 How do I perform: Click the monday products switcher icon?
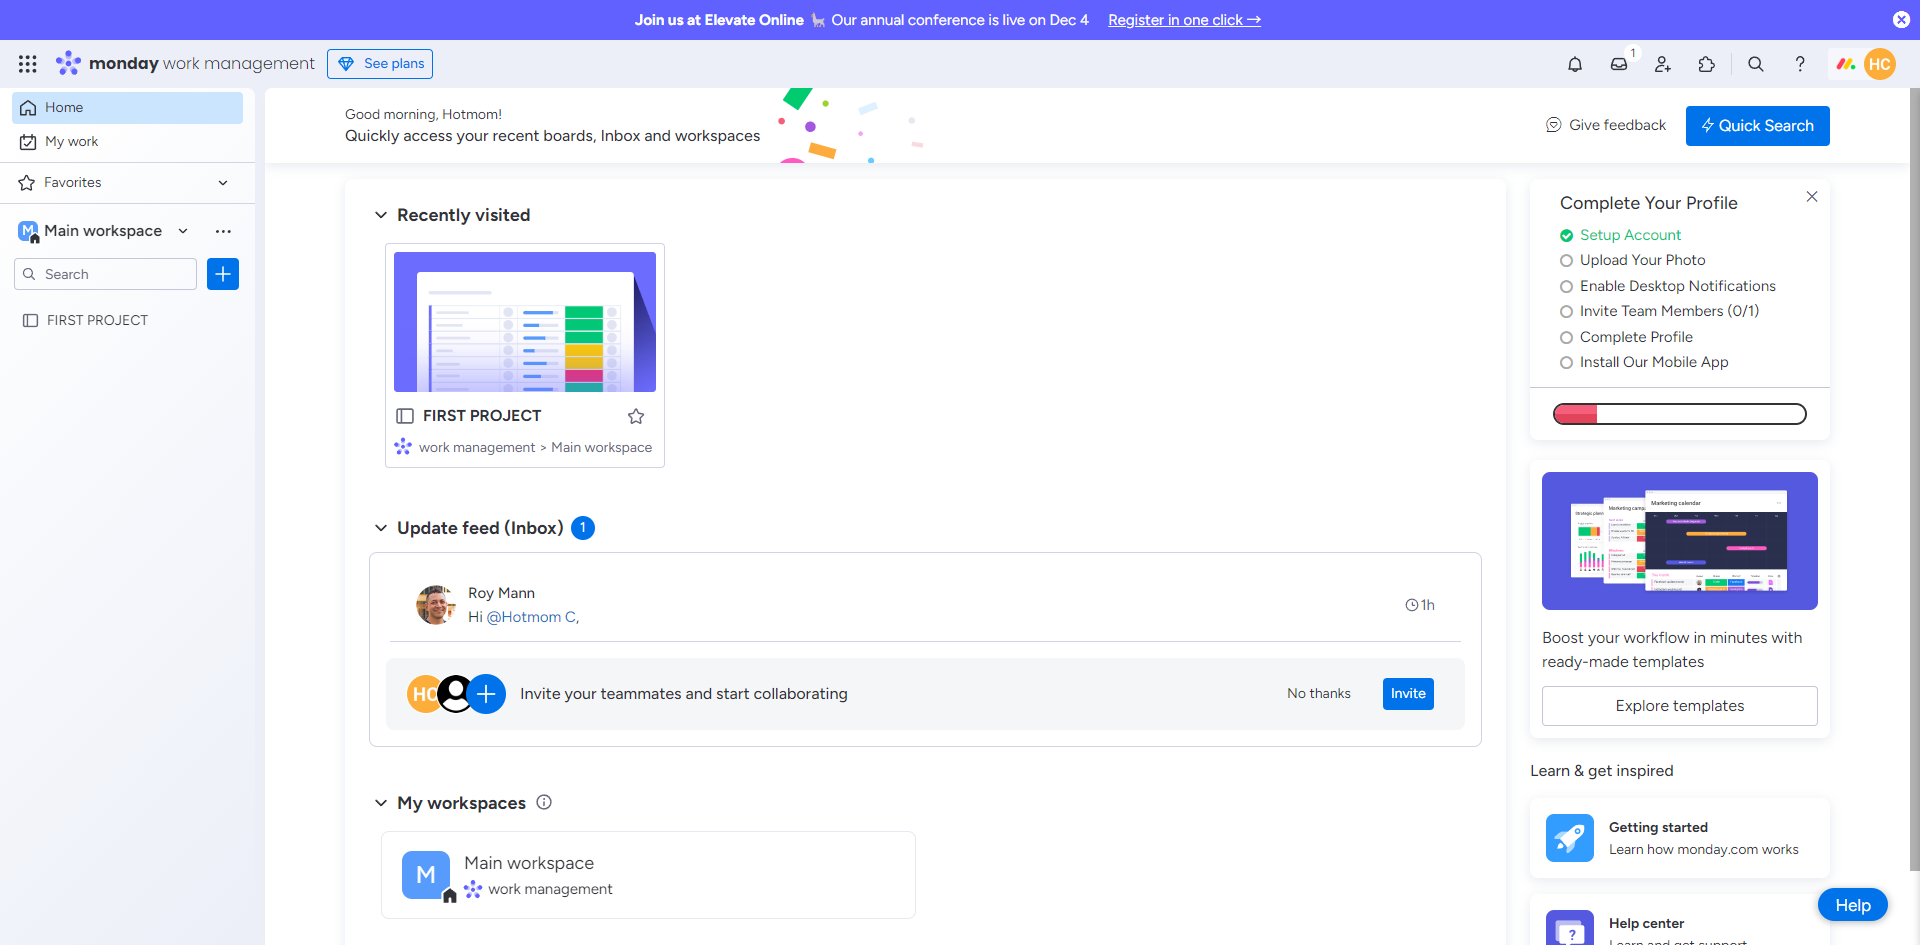(x=1846, y=64)
